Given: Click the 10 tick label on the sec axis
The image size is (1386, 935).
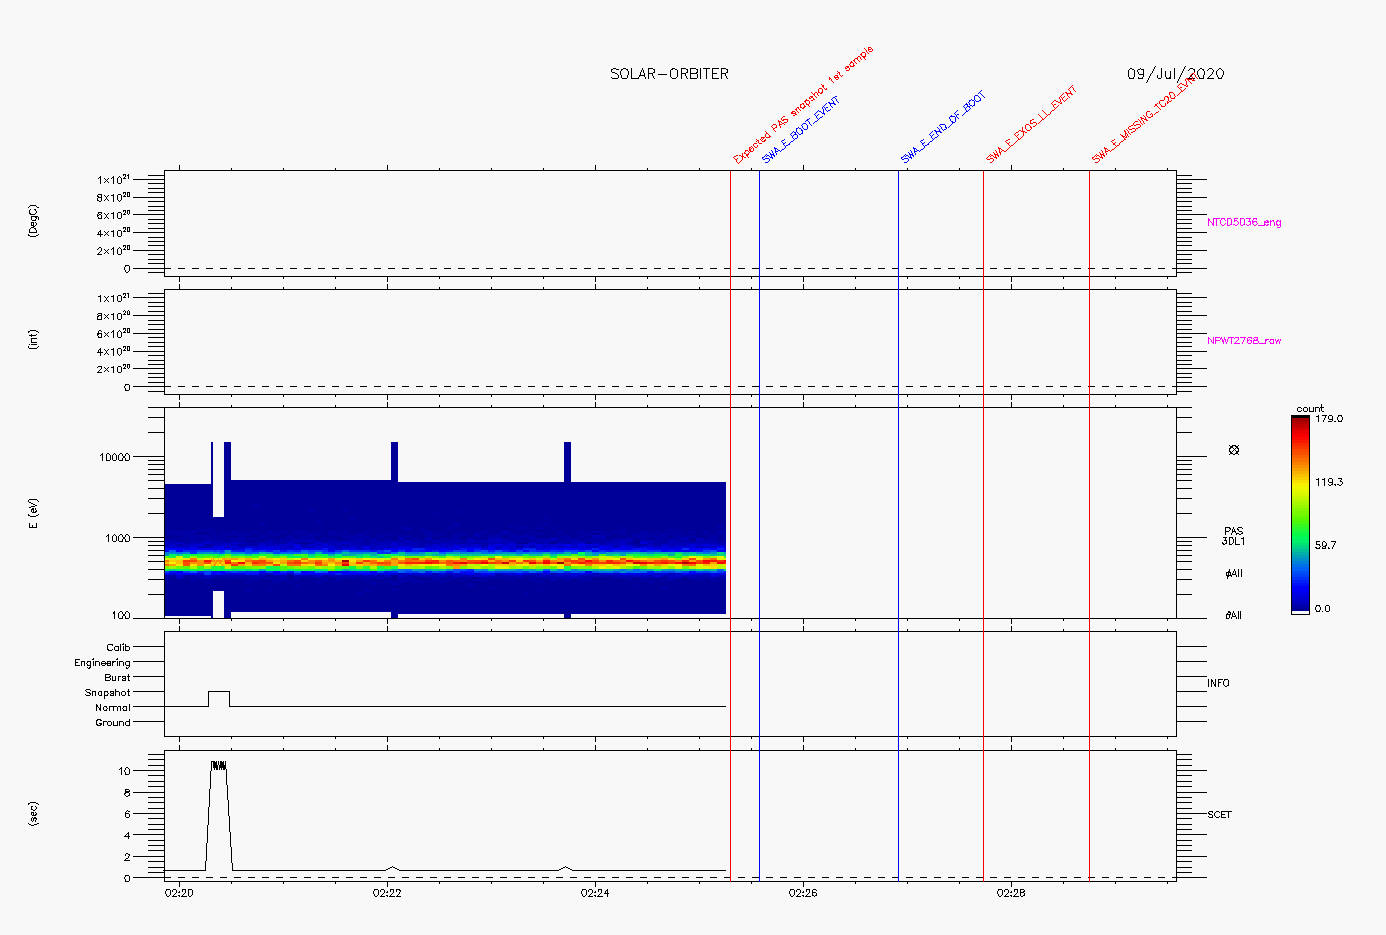Looking at the screenshot, I should 124,771.
